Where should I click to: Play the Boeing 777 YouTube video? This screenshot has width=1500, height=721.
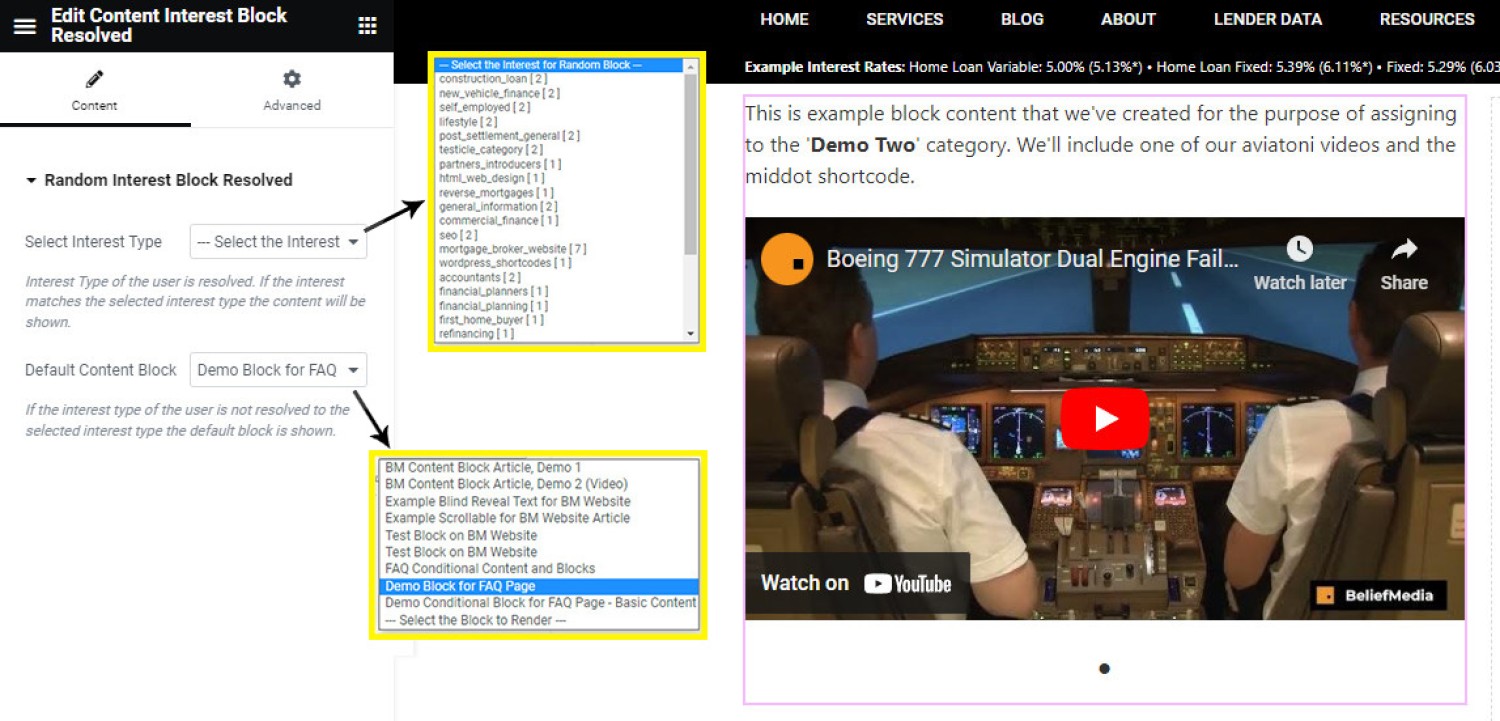[x=1104, y=418]
